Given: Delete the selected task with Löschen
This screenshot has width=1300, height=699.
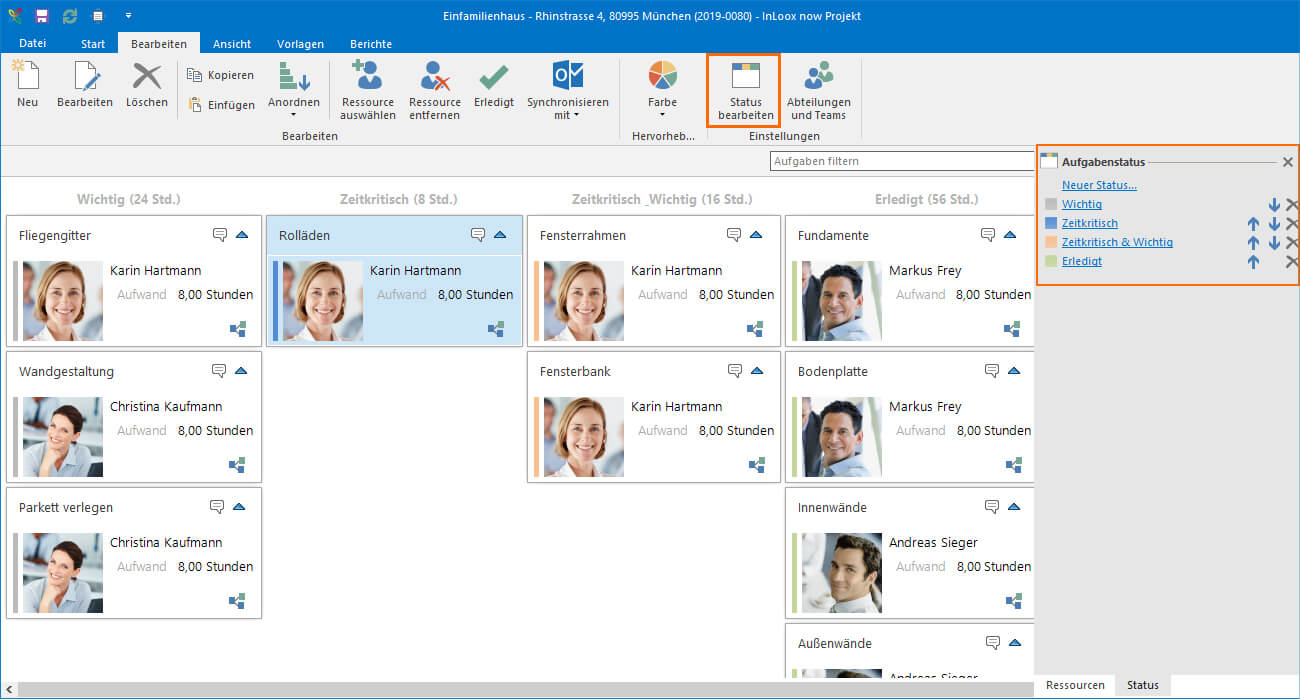Looking at the screenshot, I should 147,85.
